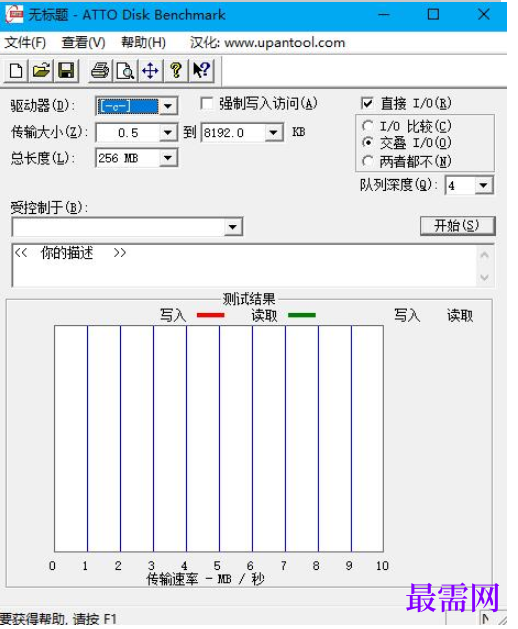518x629 pixels.
Task: Click the 开始(S) start button
Action: coord(457,226)
